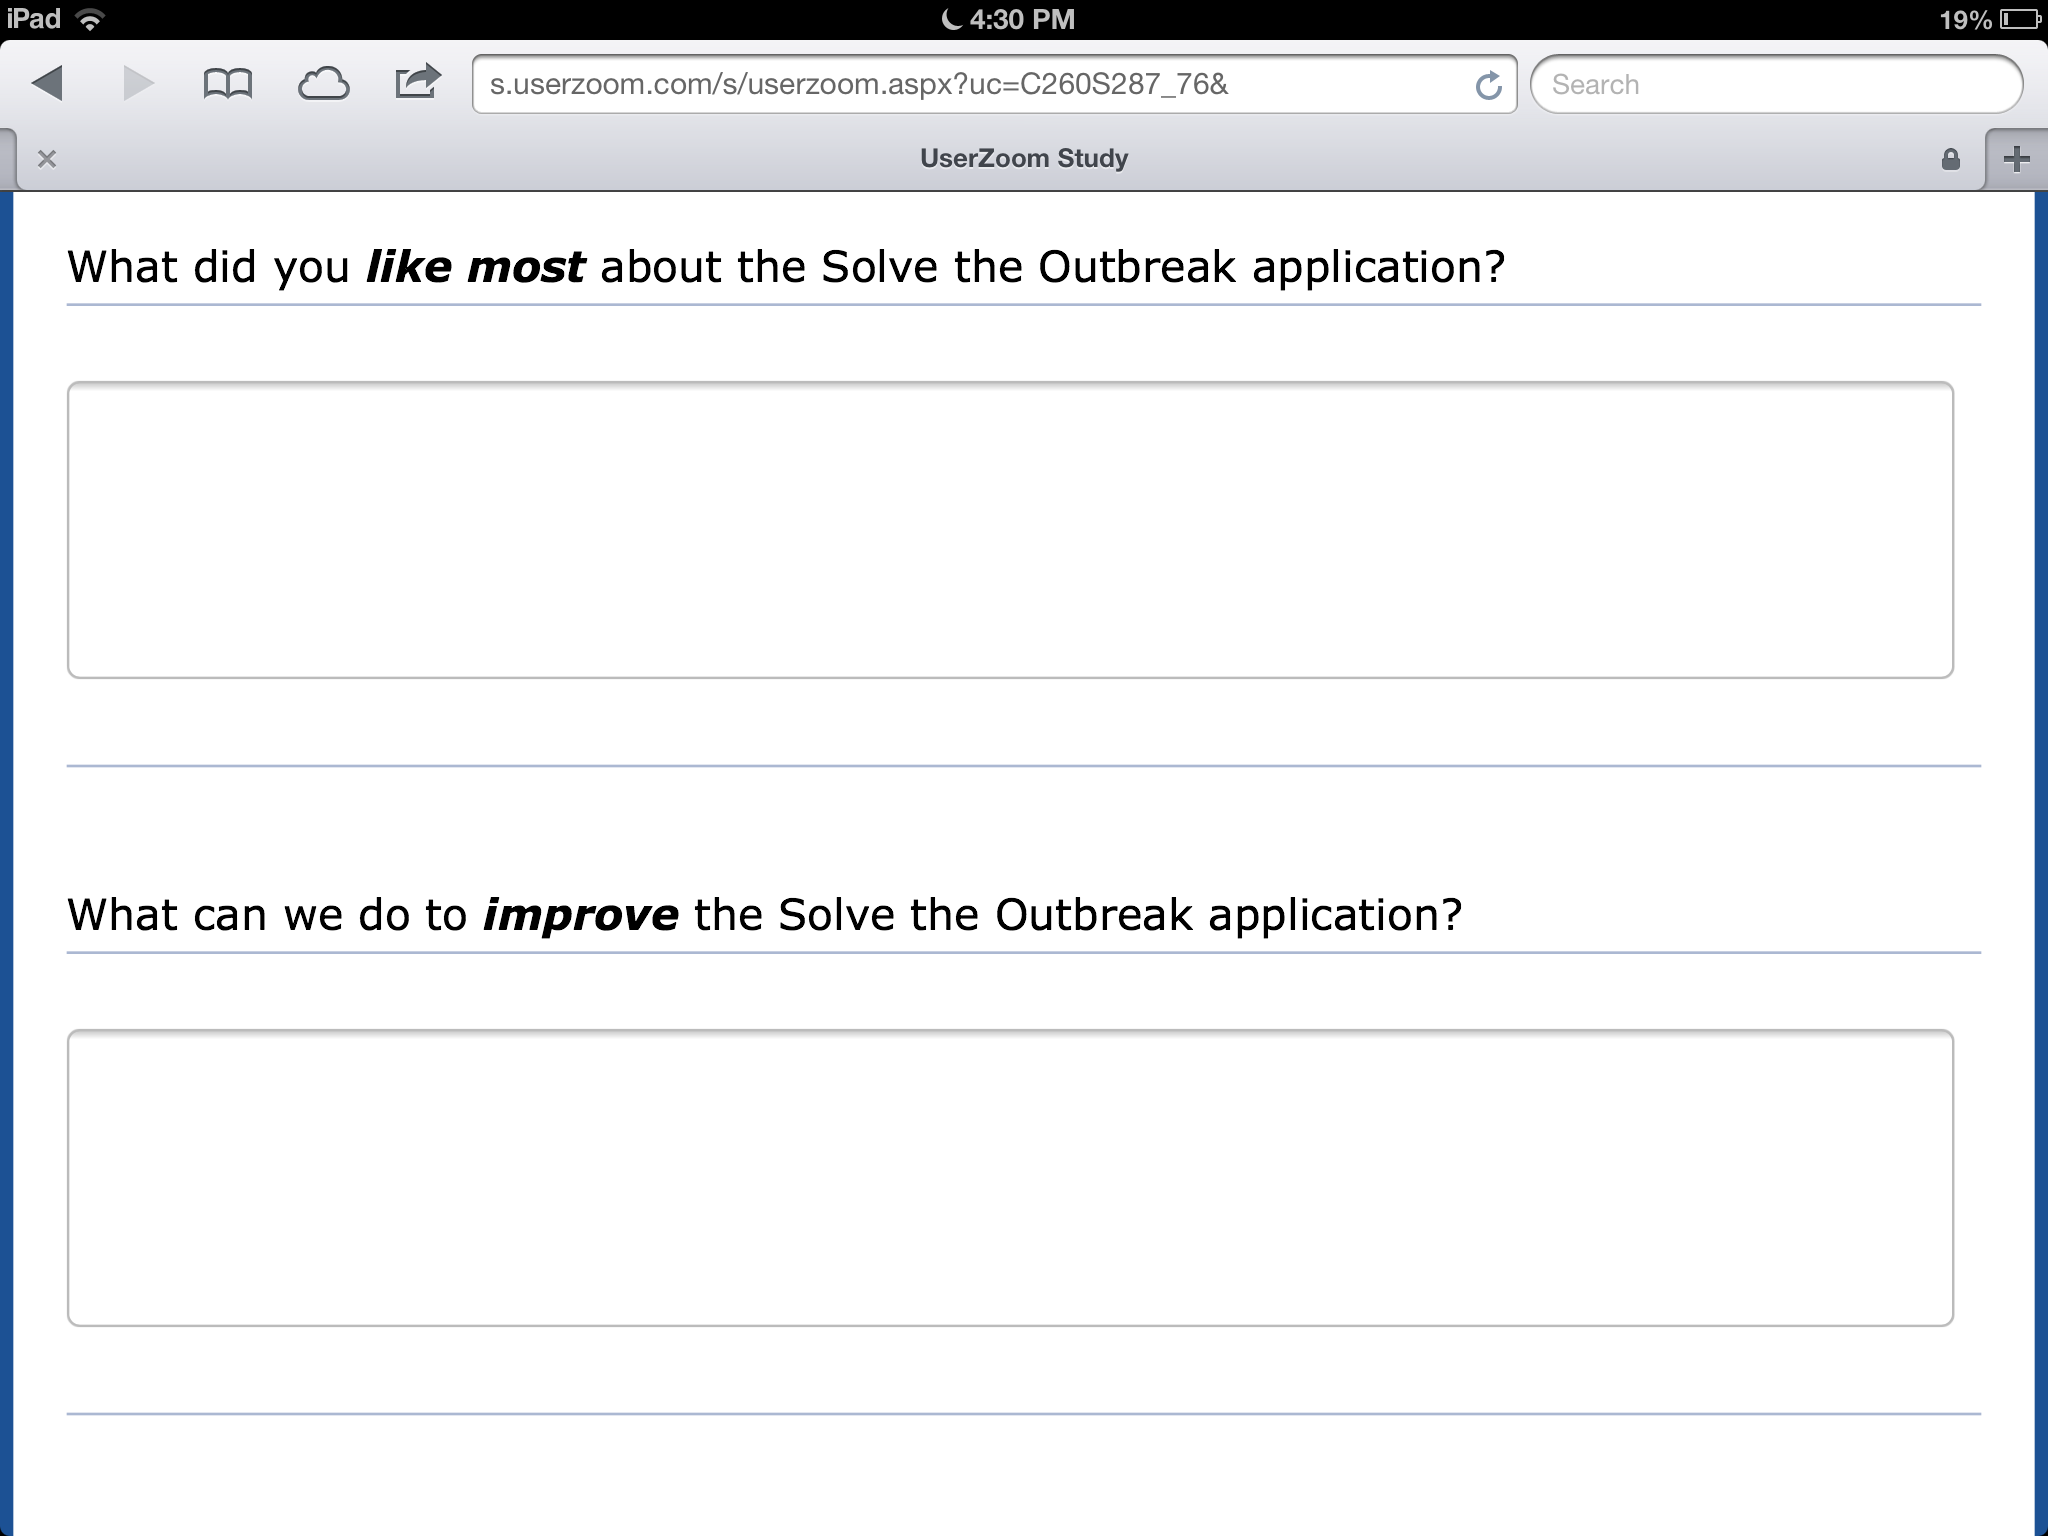Click the Safari Search field
The height and width of the screenshot is (1536, 2048).
tap(1776, 85)
